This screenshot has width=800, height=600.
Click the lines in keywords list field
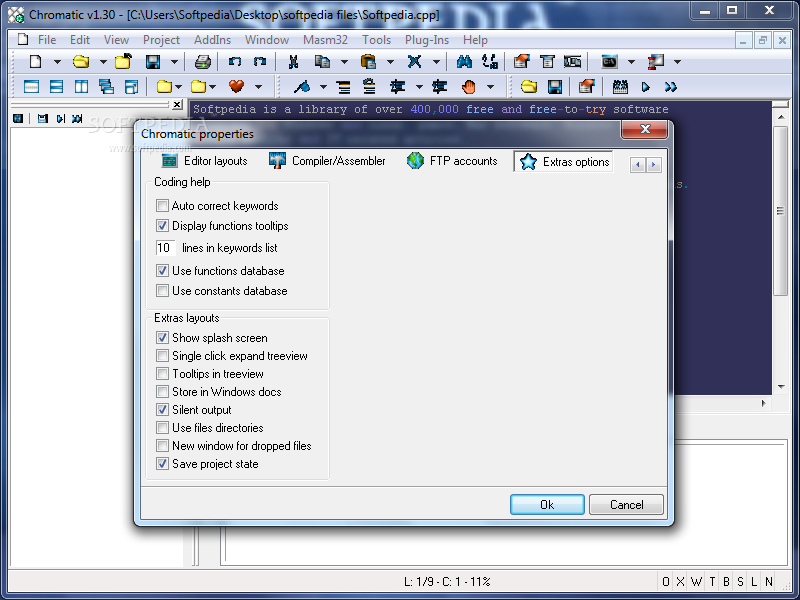(x=166, y=248)
